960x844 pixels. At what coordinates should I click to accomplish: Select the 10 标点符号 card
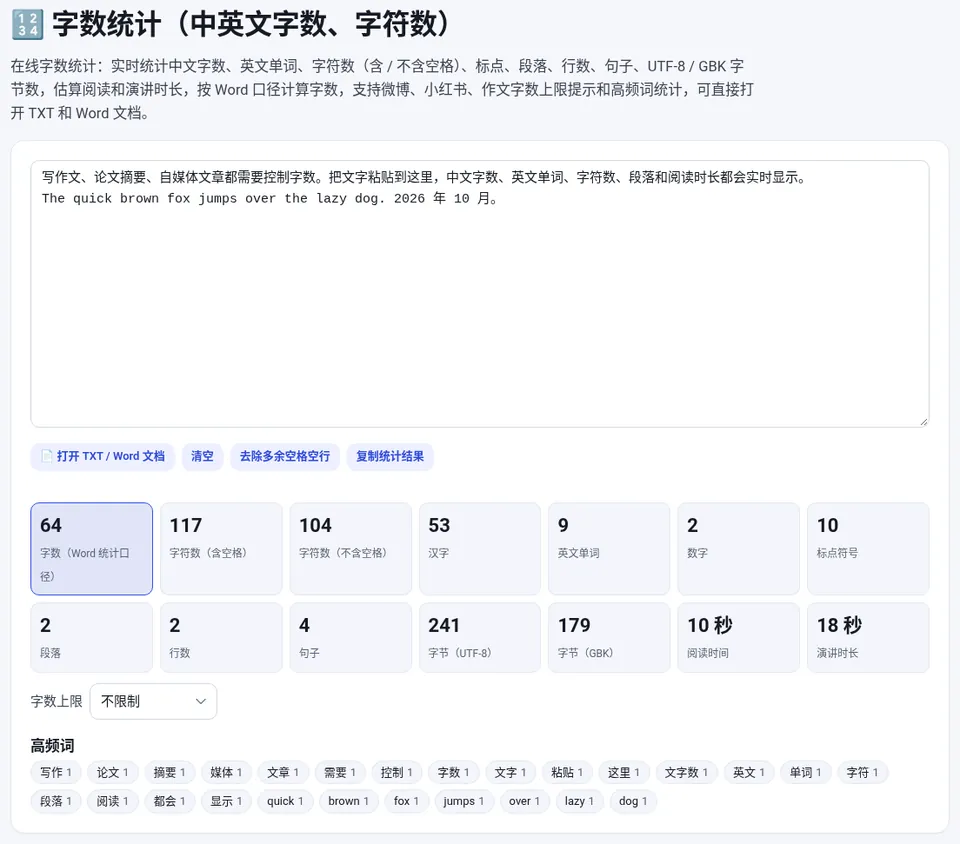[x=868, y=548]
